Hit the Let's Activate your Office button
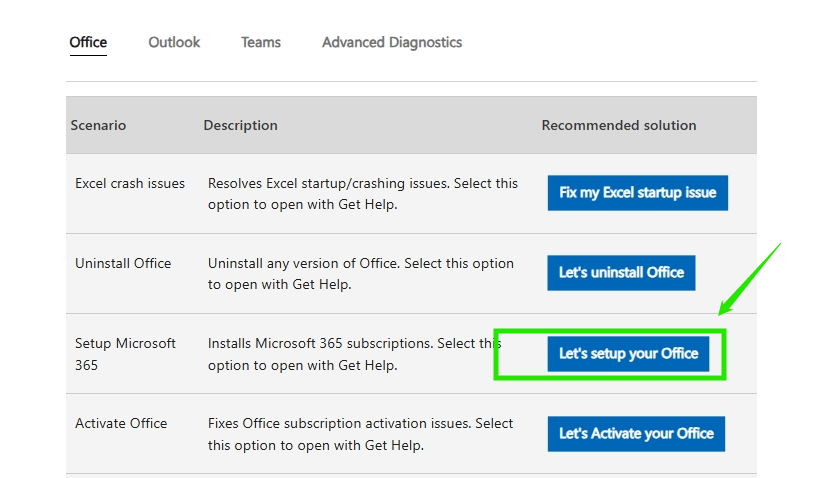Screen dimensions: 824x478 pos(636,434)
